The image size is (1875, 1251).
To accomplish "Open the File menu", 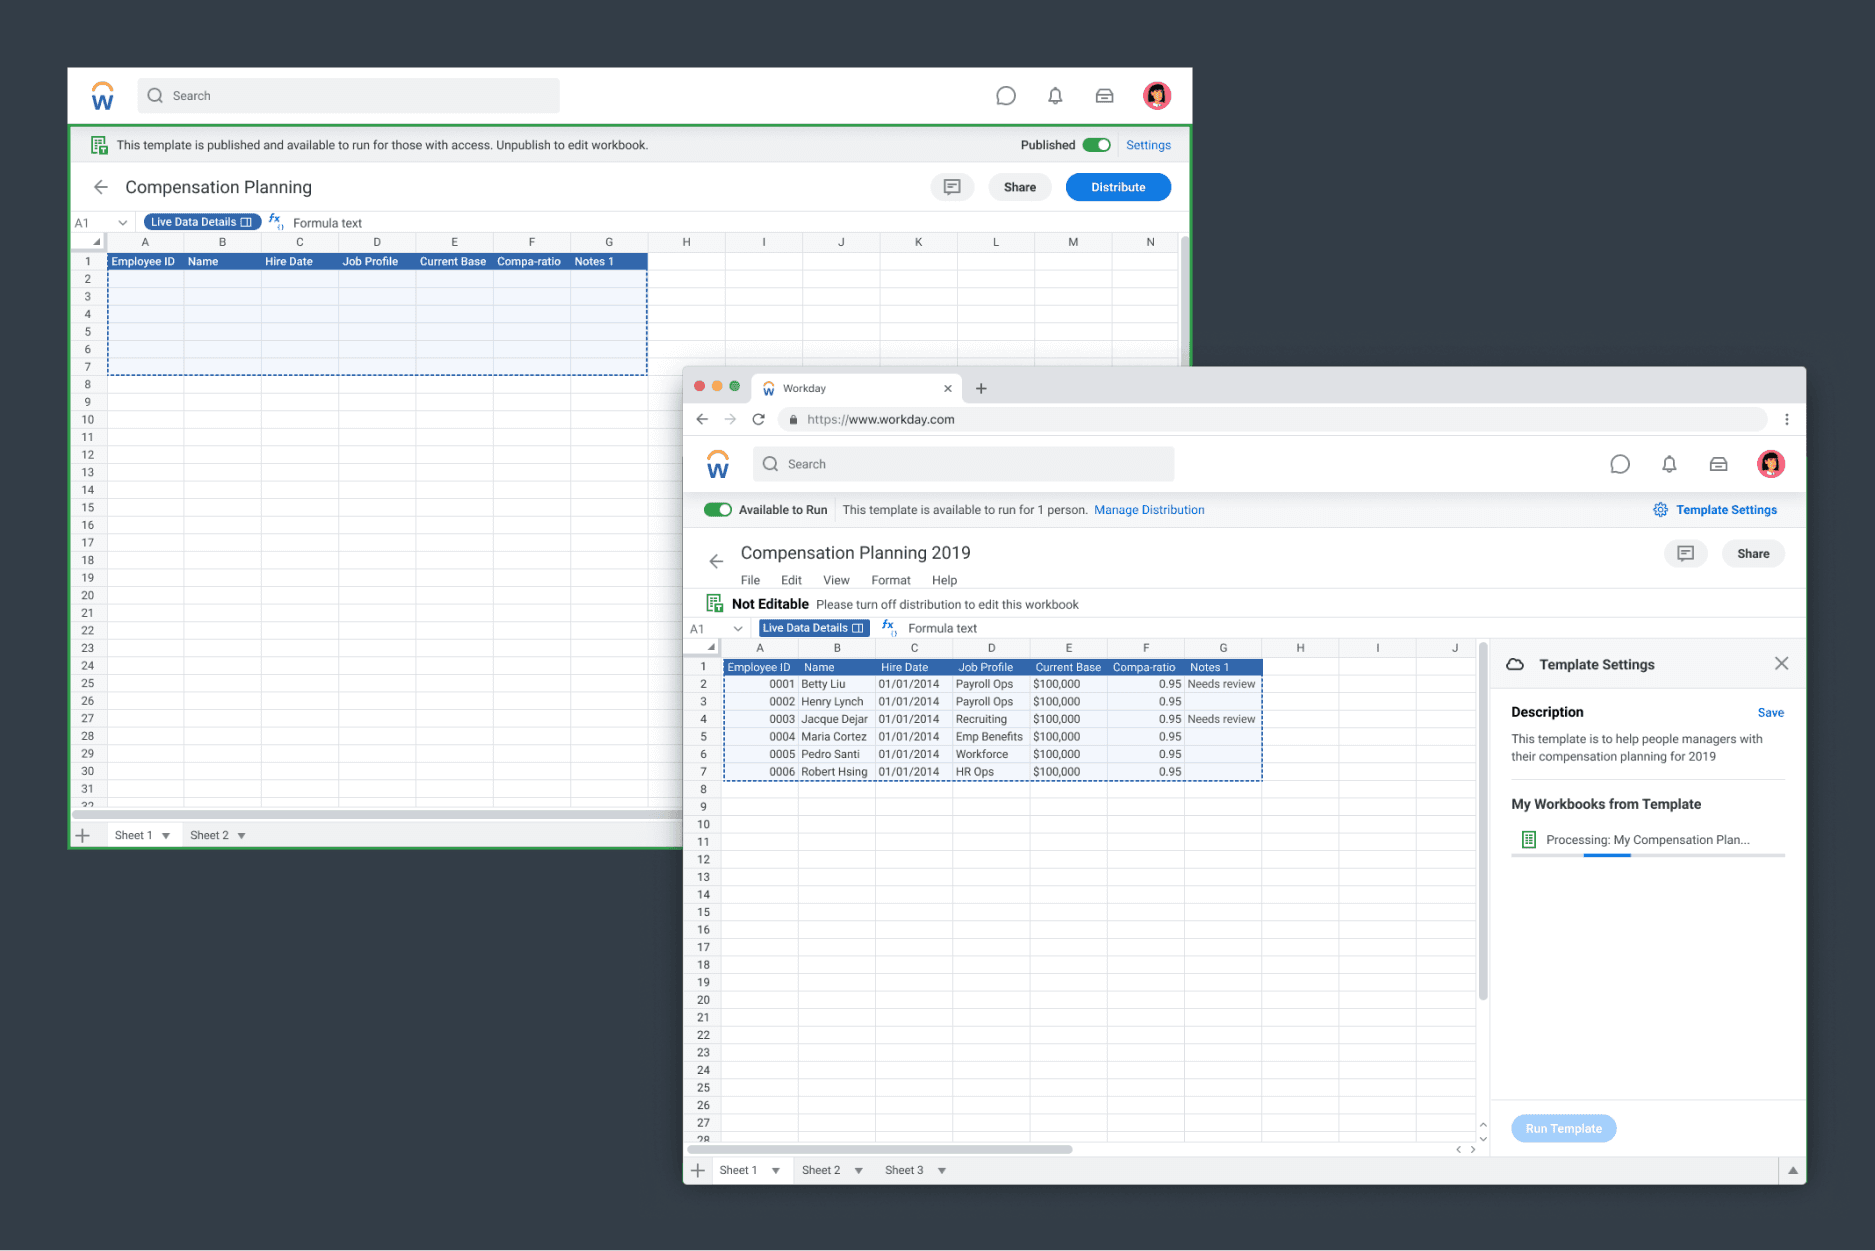I will click(750, 580).
